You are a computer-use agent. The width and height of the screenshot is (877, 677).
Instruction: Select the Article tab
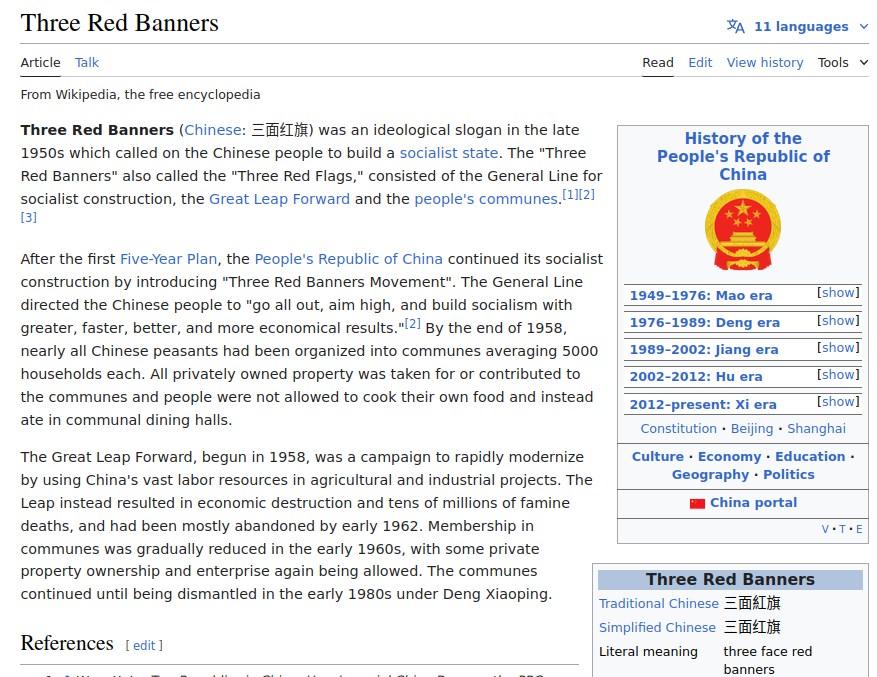(x=40, y=63)
